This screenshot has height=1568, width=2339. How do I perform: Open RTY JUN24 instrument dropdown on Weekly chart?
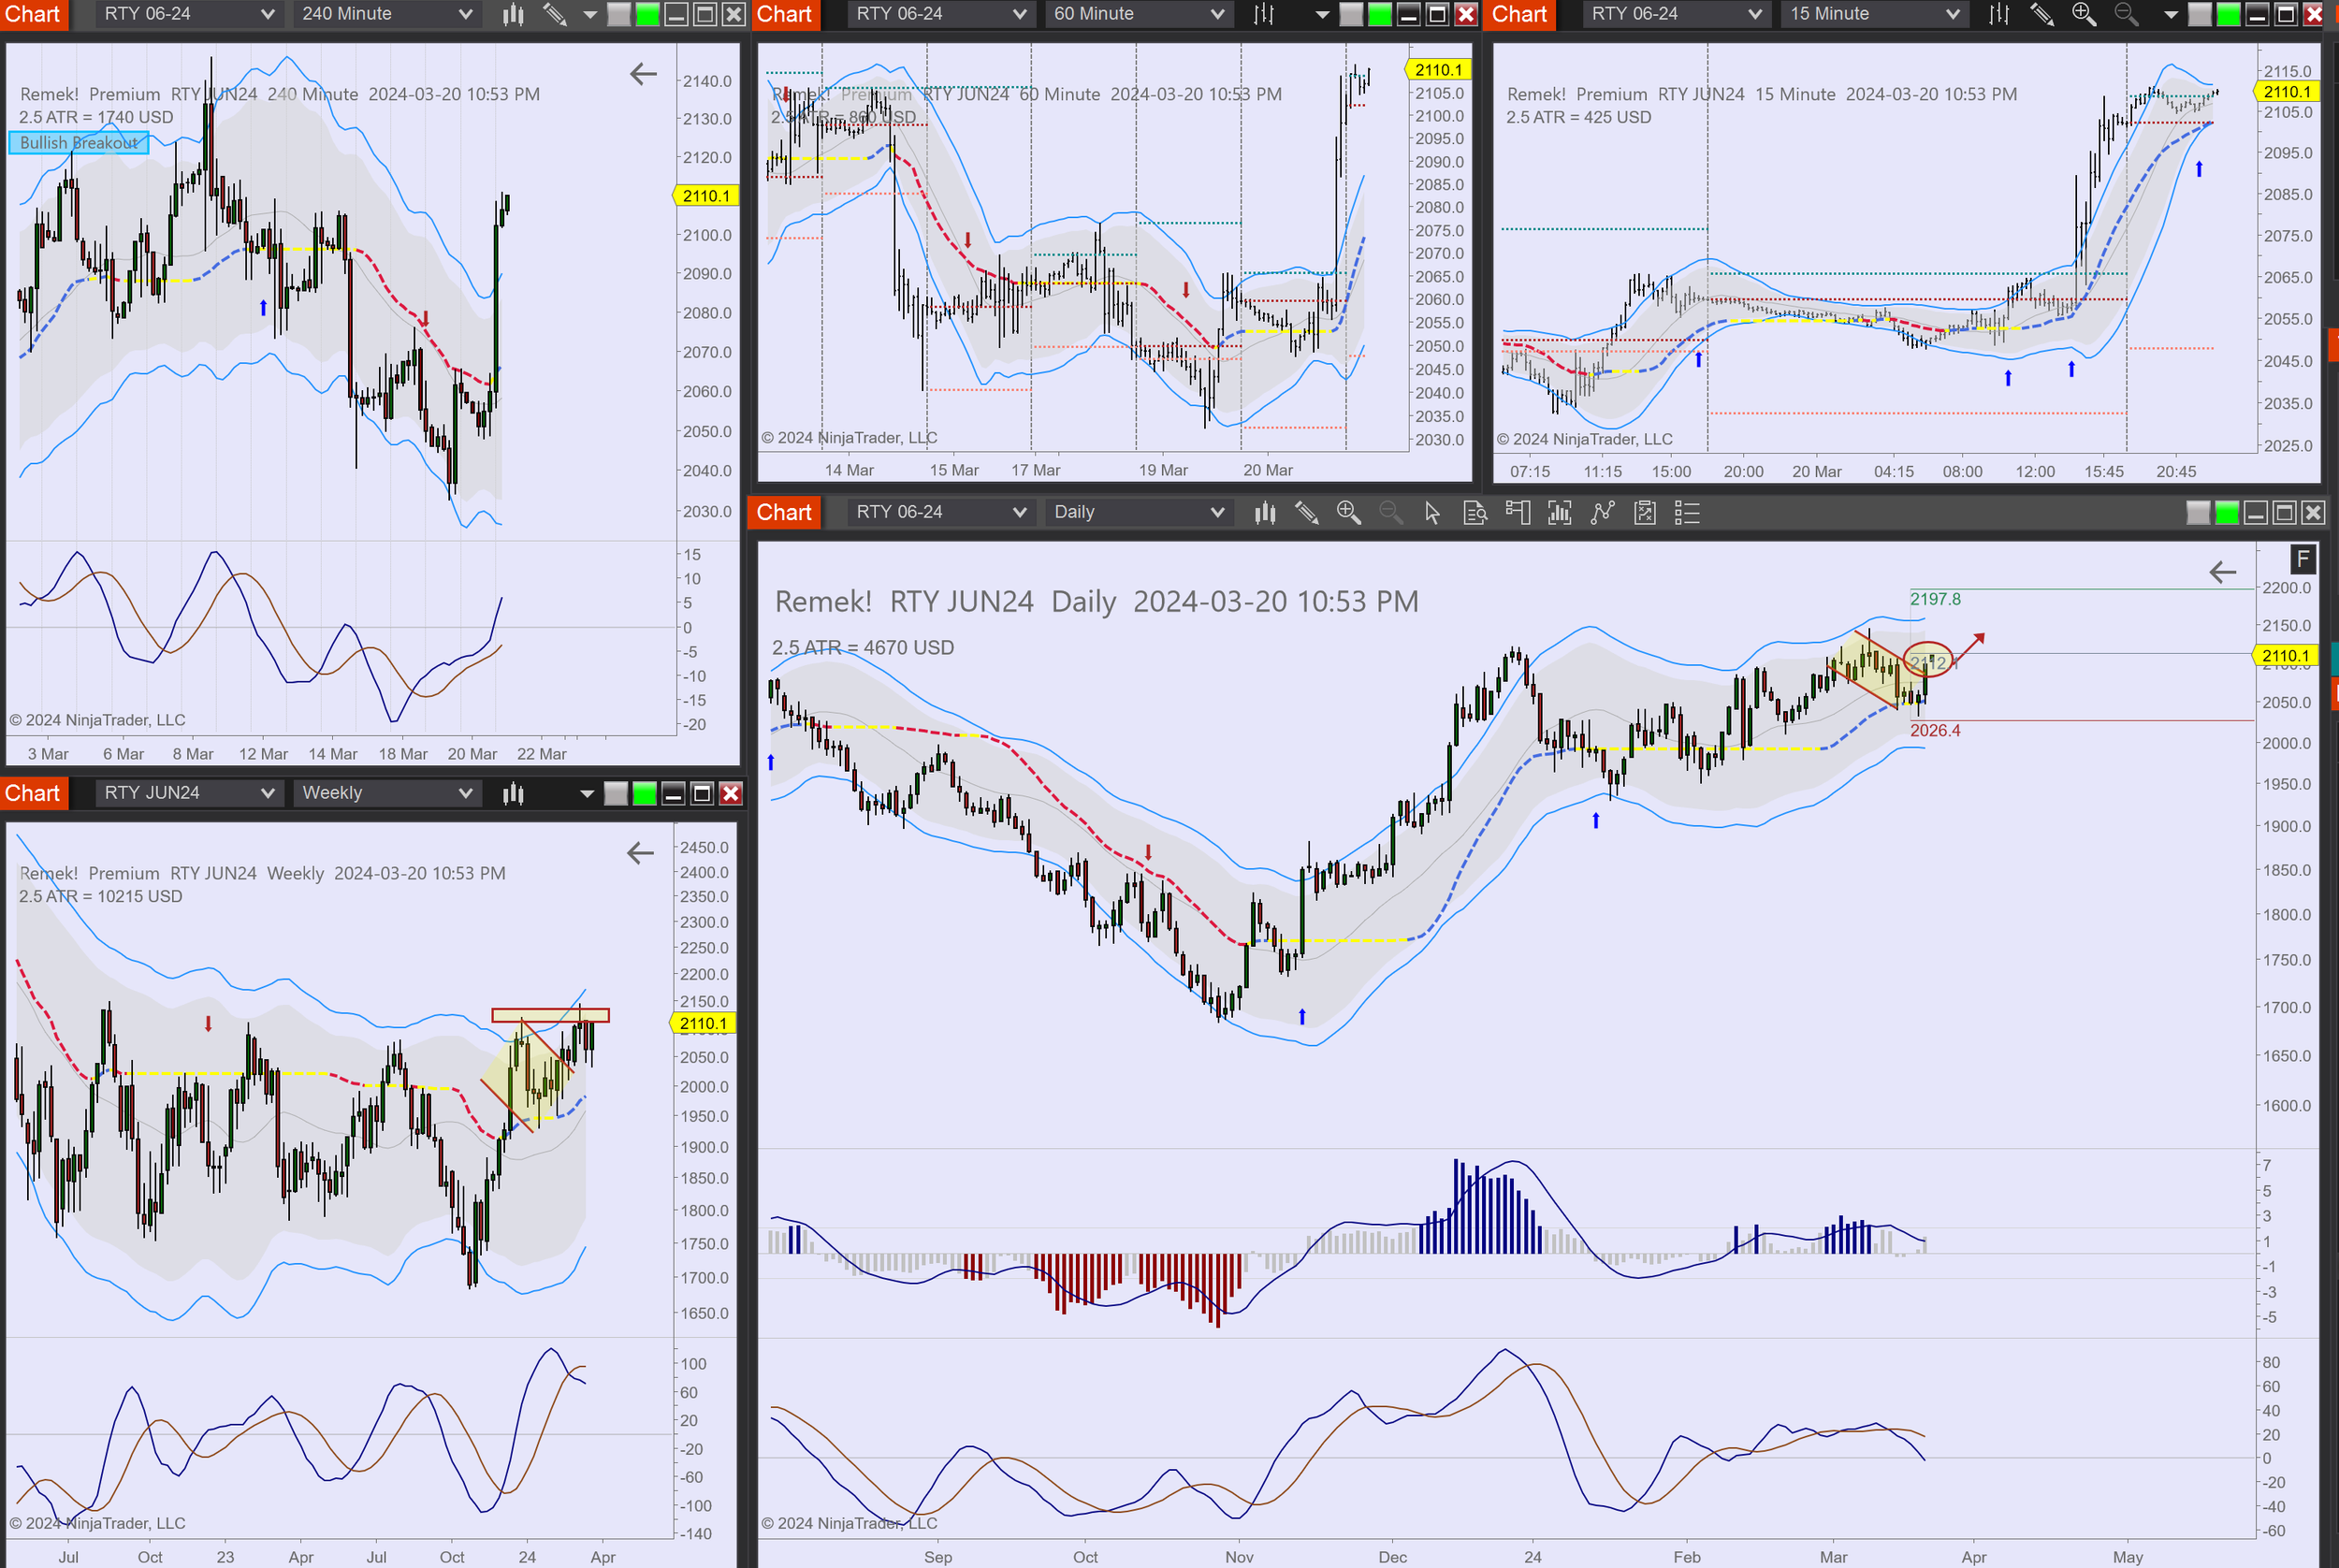point(267,793)
